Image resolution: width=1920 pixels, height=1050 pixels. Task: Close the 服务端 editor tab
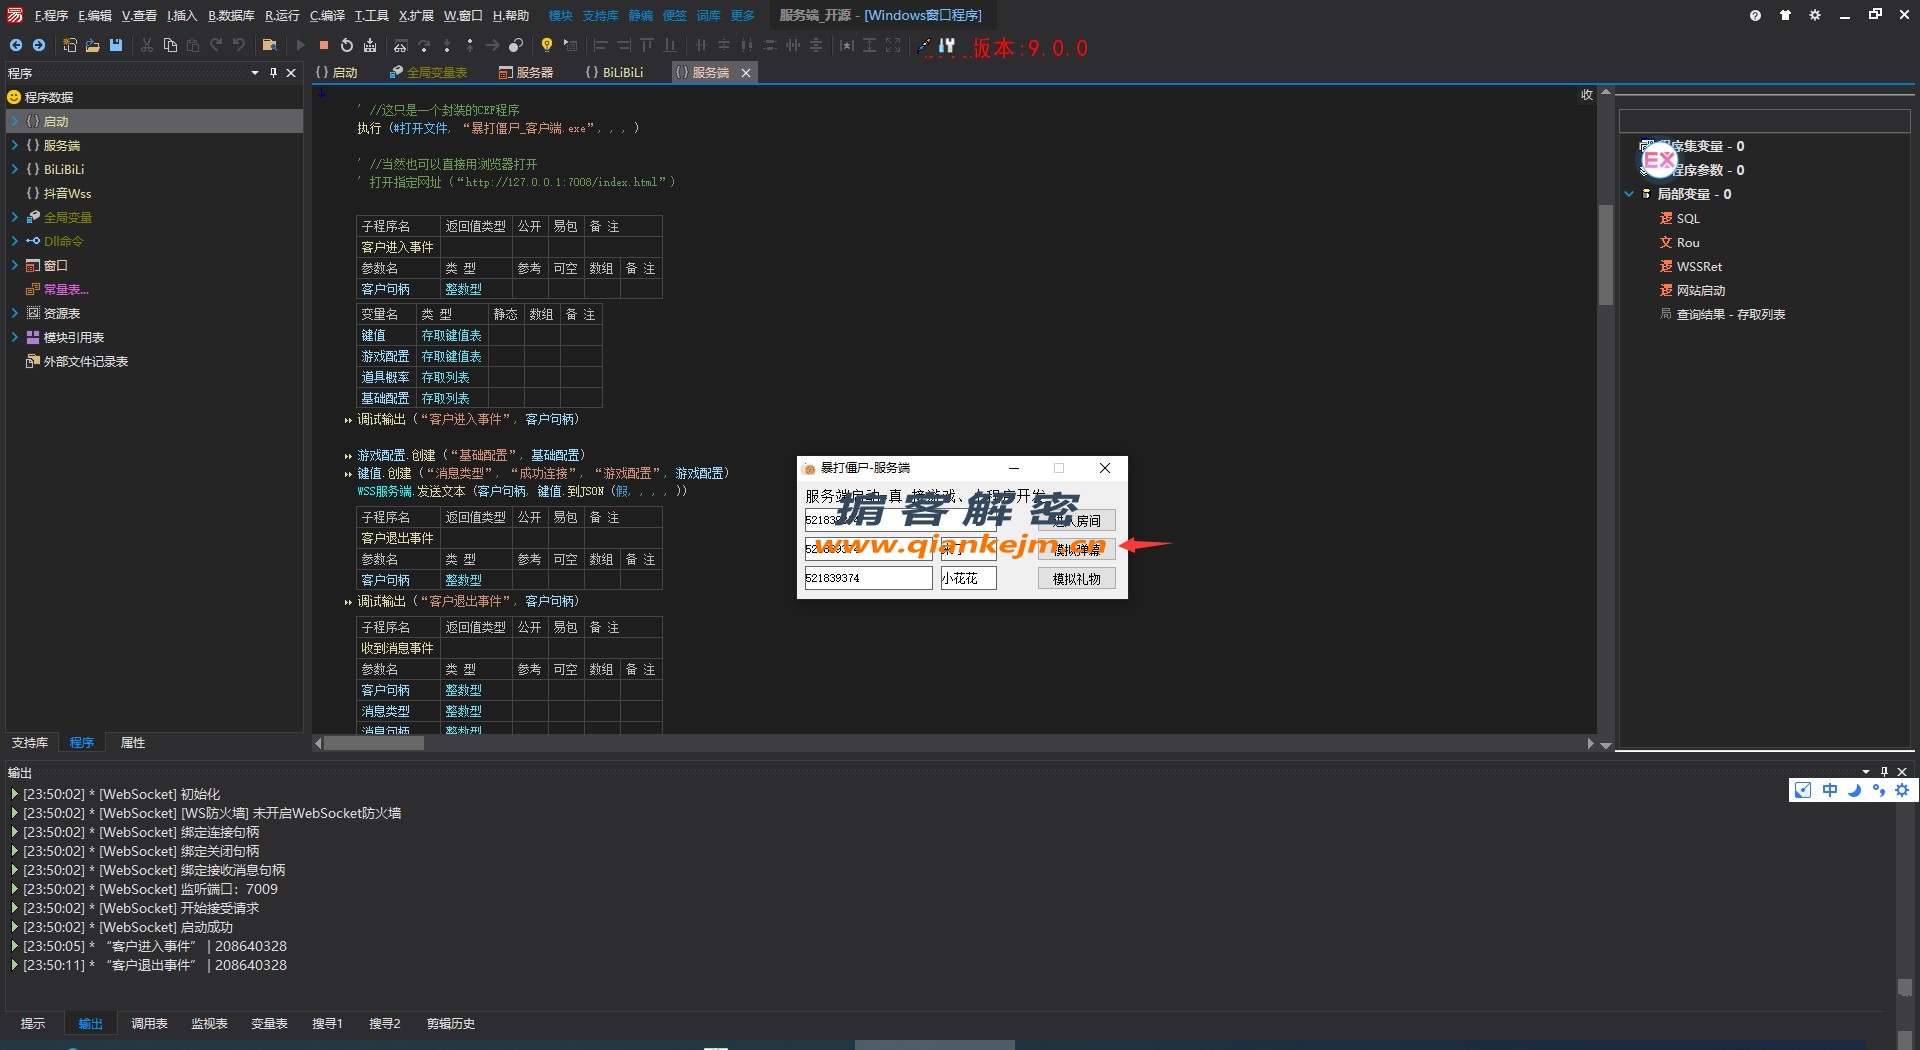click(745, 73)
